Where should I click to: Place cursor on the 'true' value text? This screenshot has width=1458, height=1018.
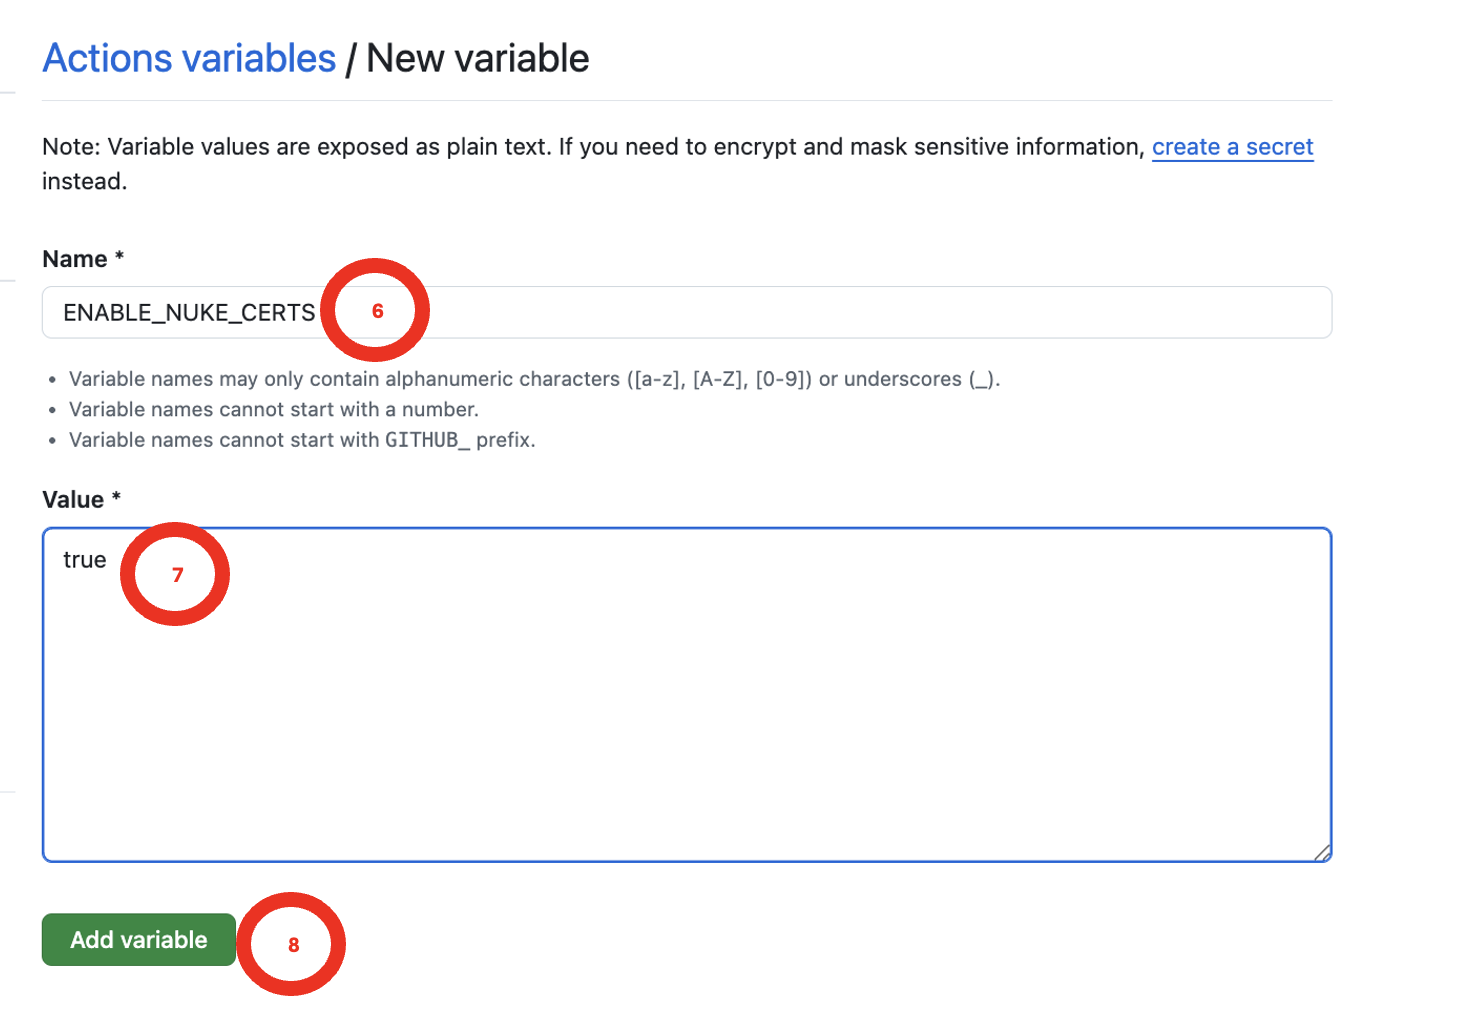(85, 560)
